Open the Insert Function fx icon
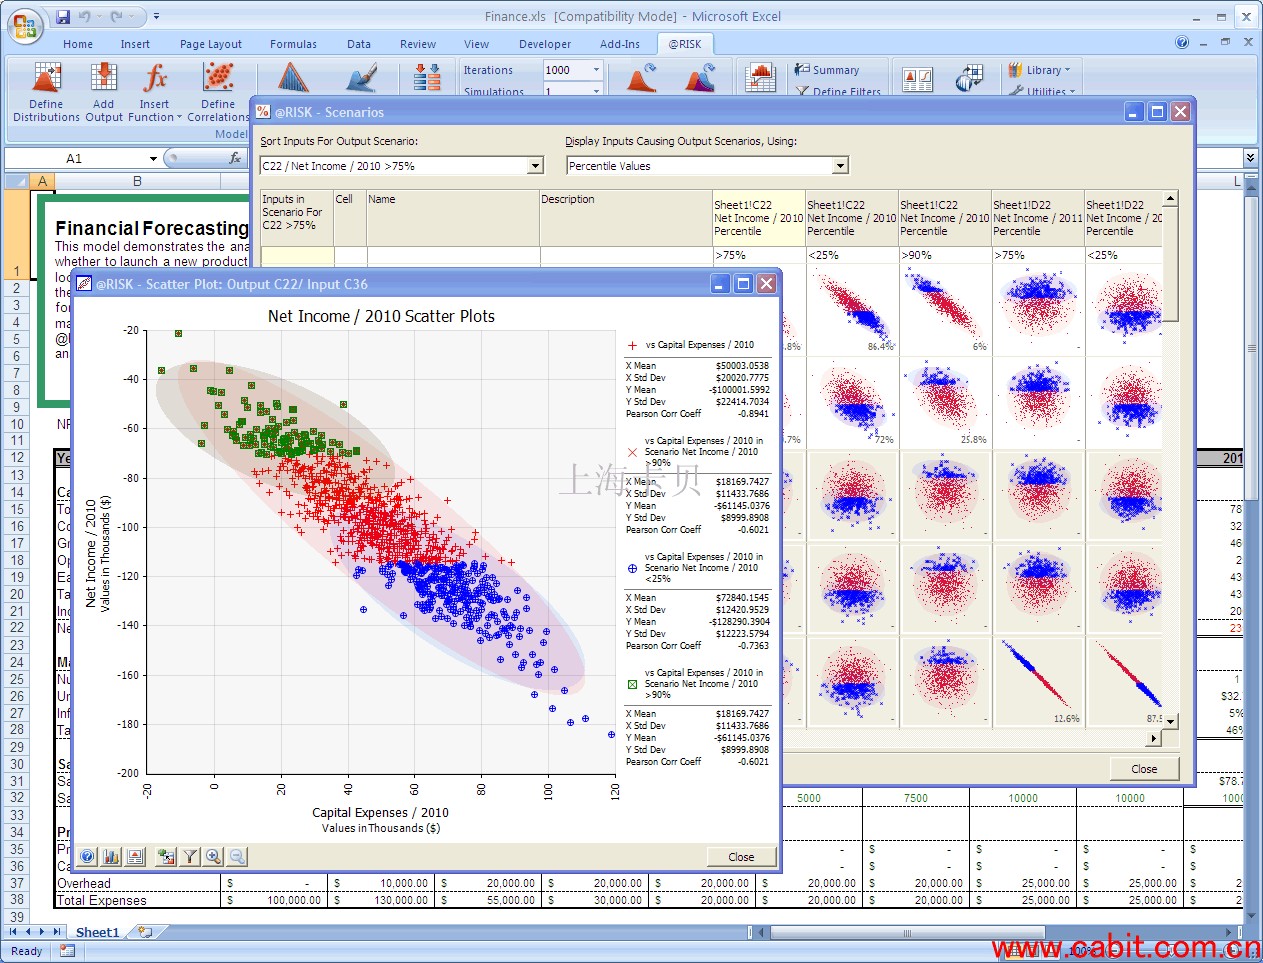 155,78
